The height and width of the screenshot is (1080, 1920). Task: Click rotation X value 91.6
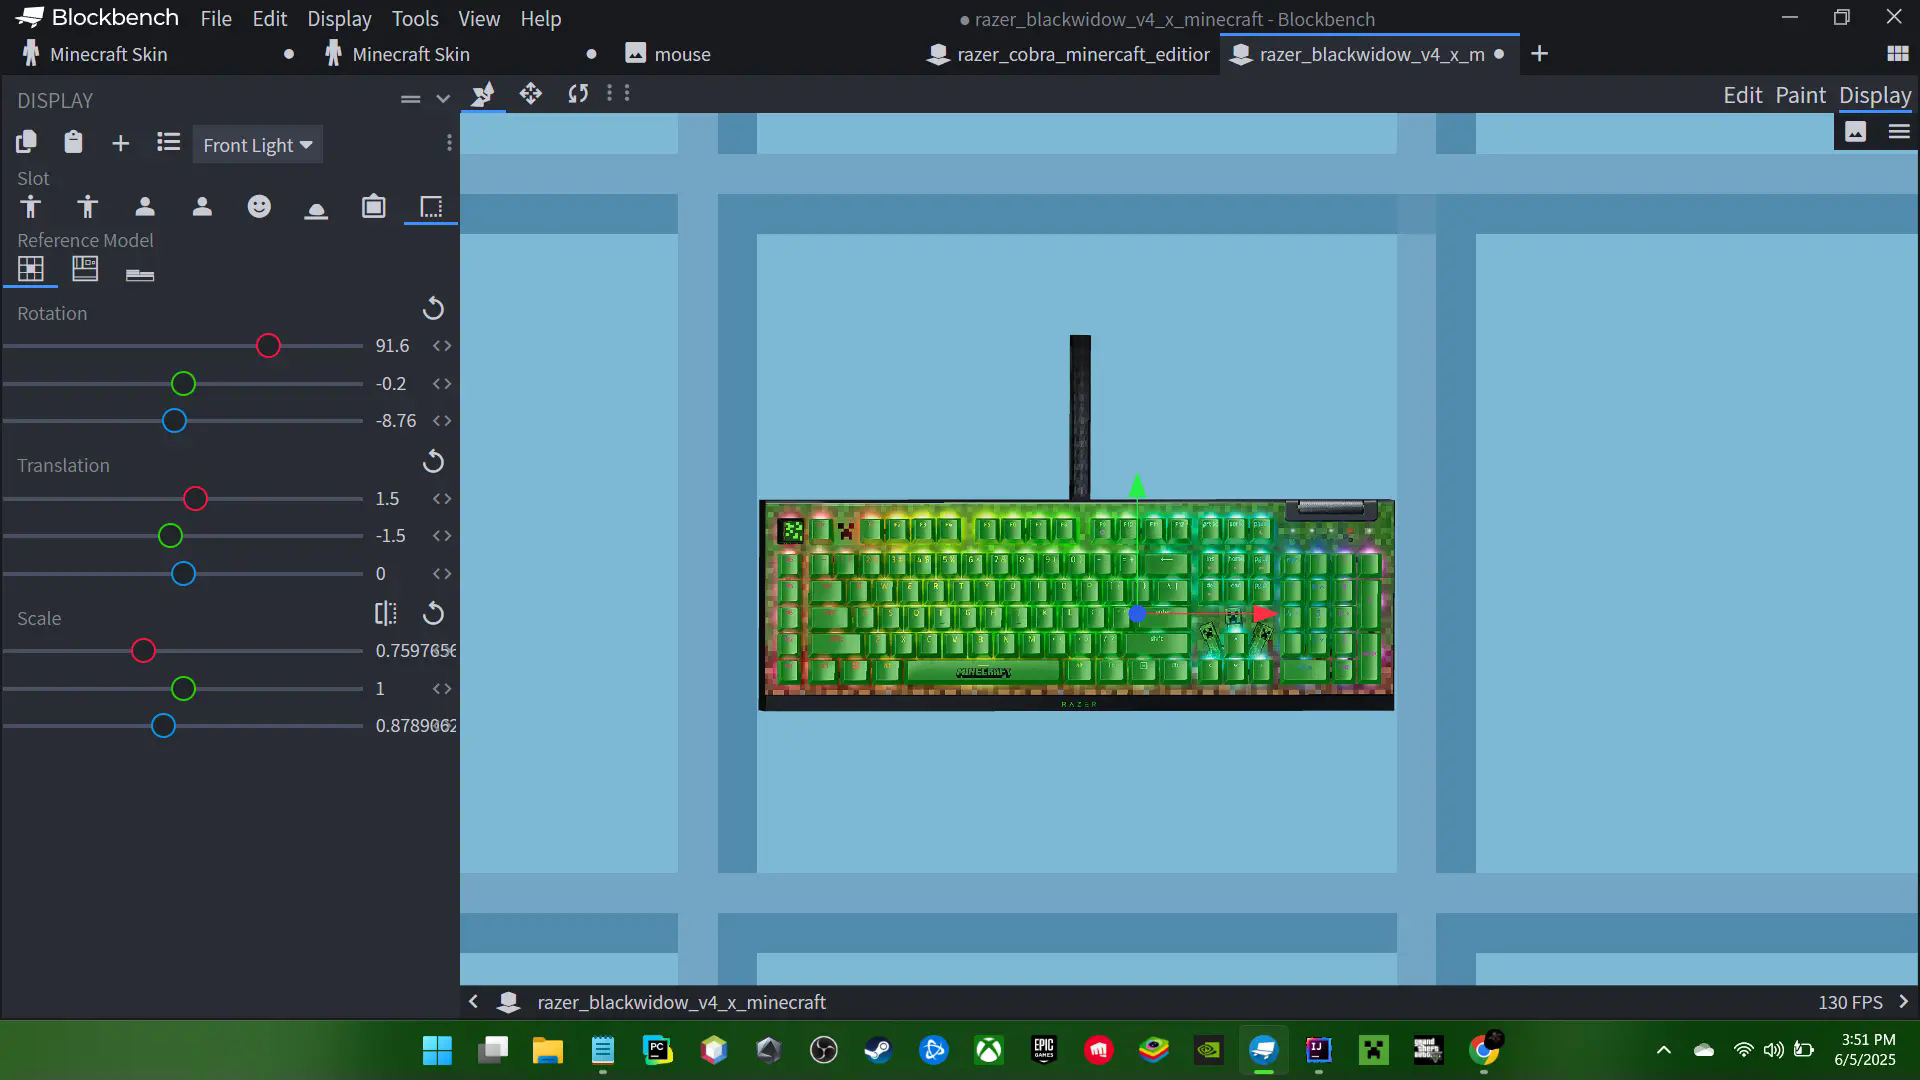pyautogui.click(x=393, y=346)
